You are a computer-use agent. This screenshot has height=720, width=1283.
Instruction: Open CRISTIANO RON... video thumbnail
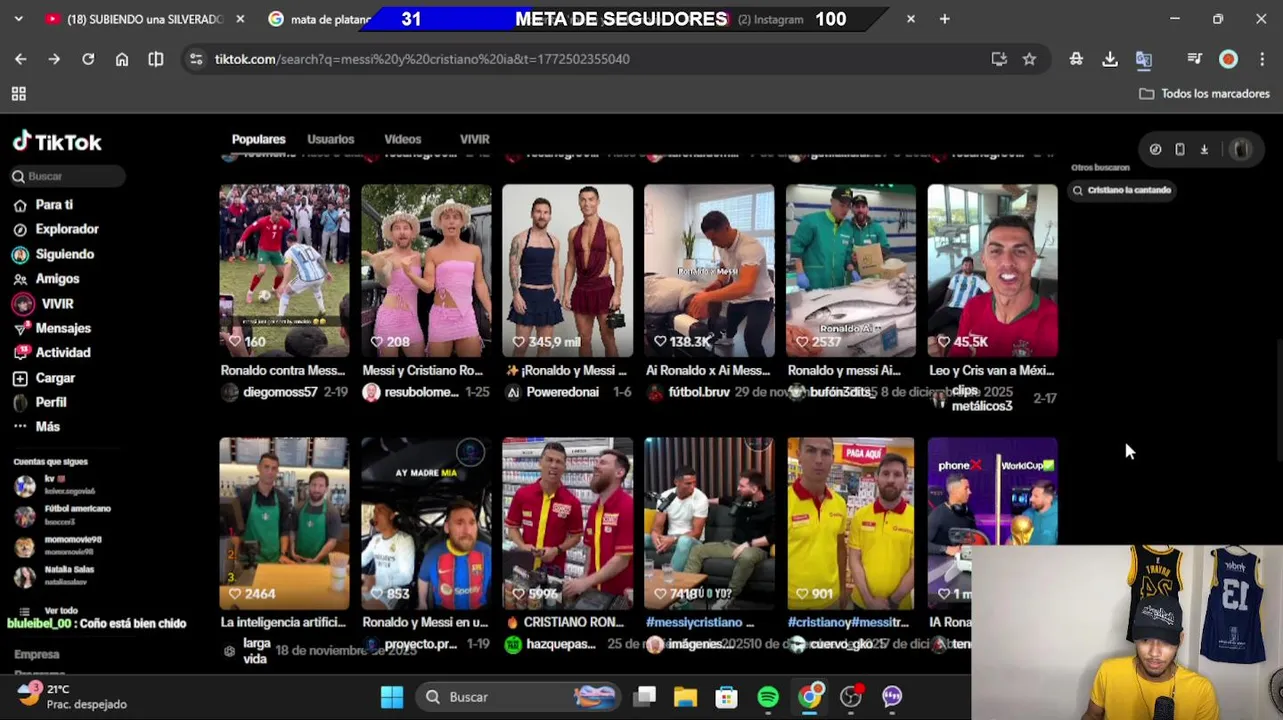click(x=567, y=523)
